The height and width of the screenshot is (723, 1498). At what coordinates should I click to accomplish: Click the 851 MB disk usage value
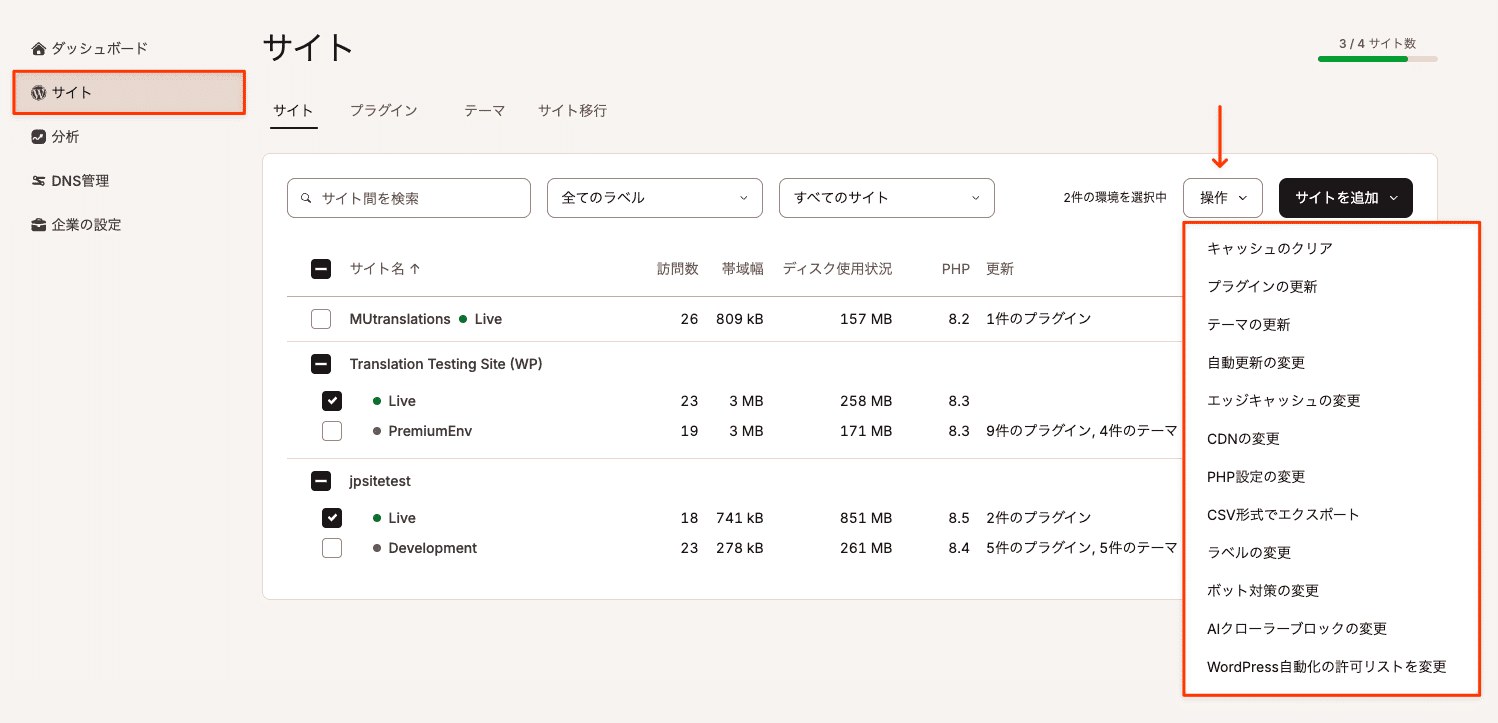866,518
